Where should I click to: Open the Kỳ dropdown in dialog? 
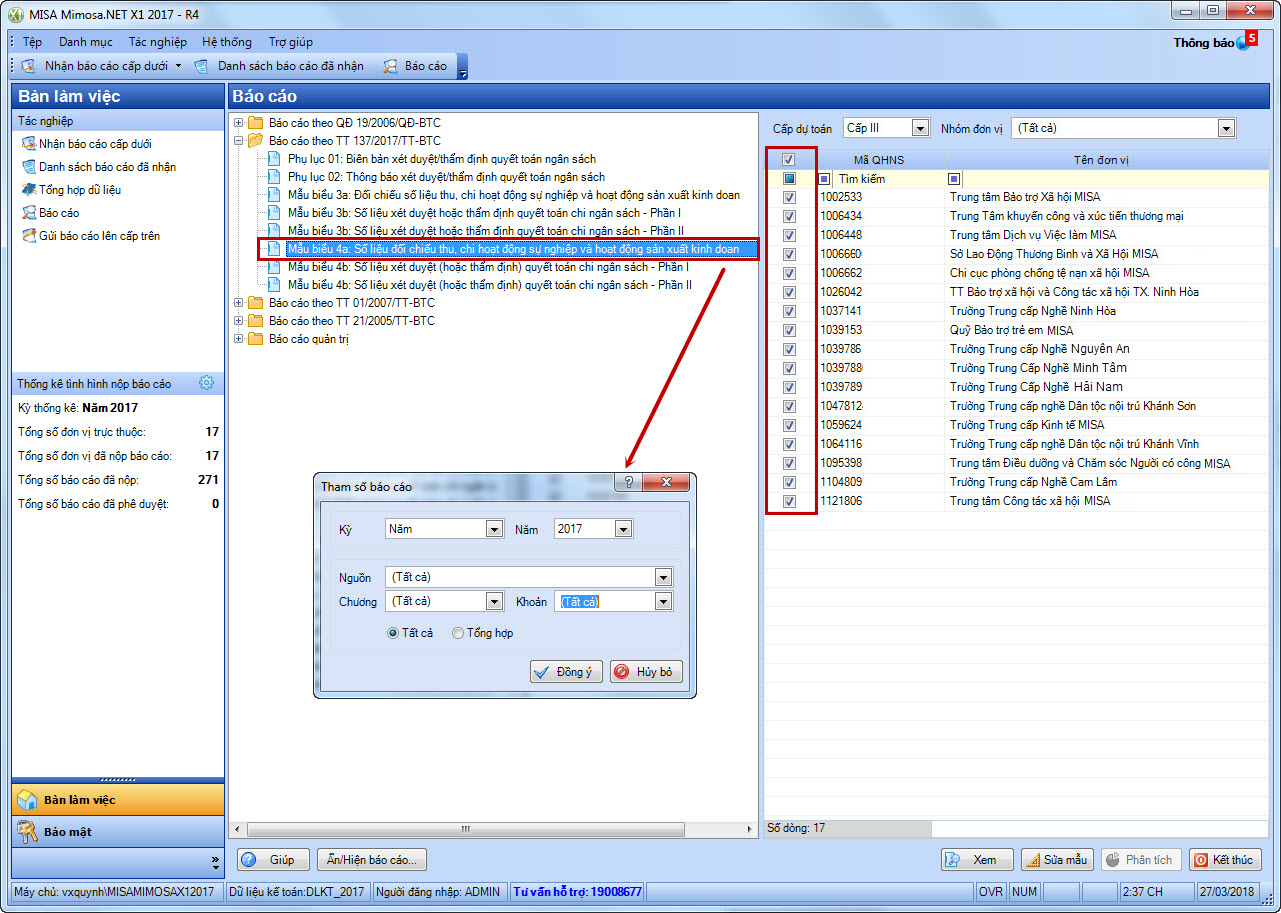pyautogui.click(x=494, y=529)
